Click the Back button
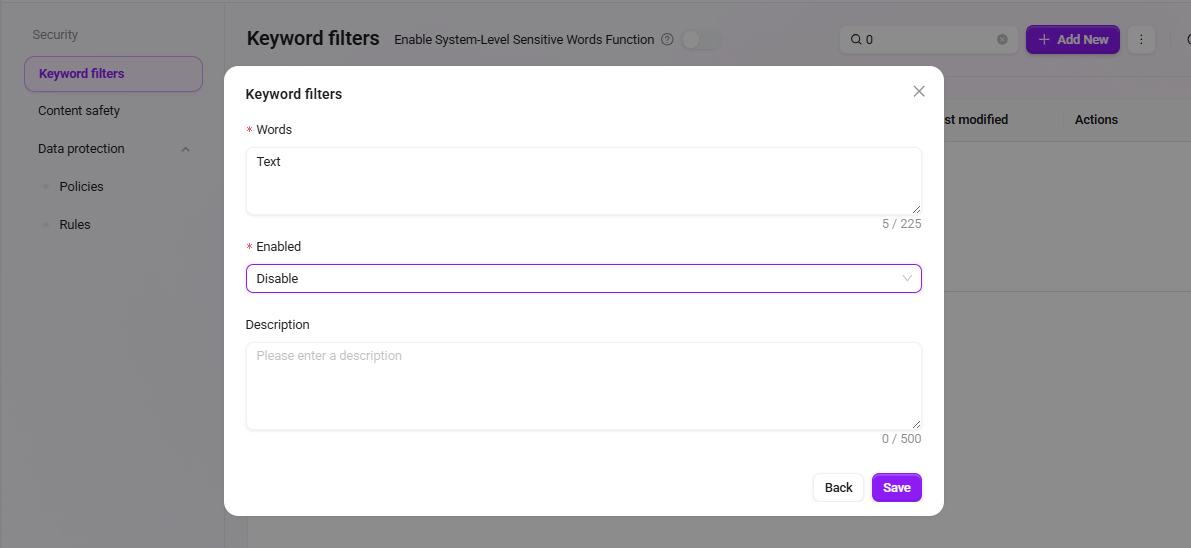 pos(839,488)
